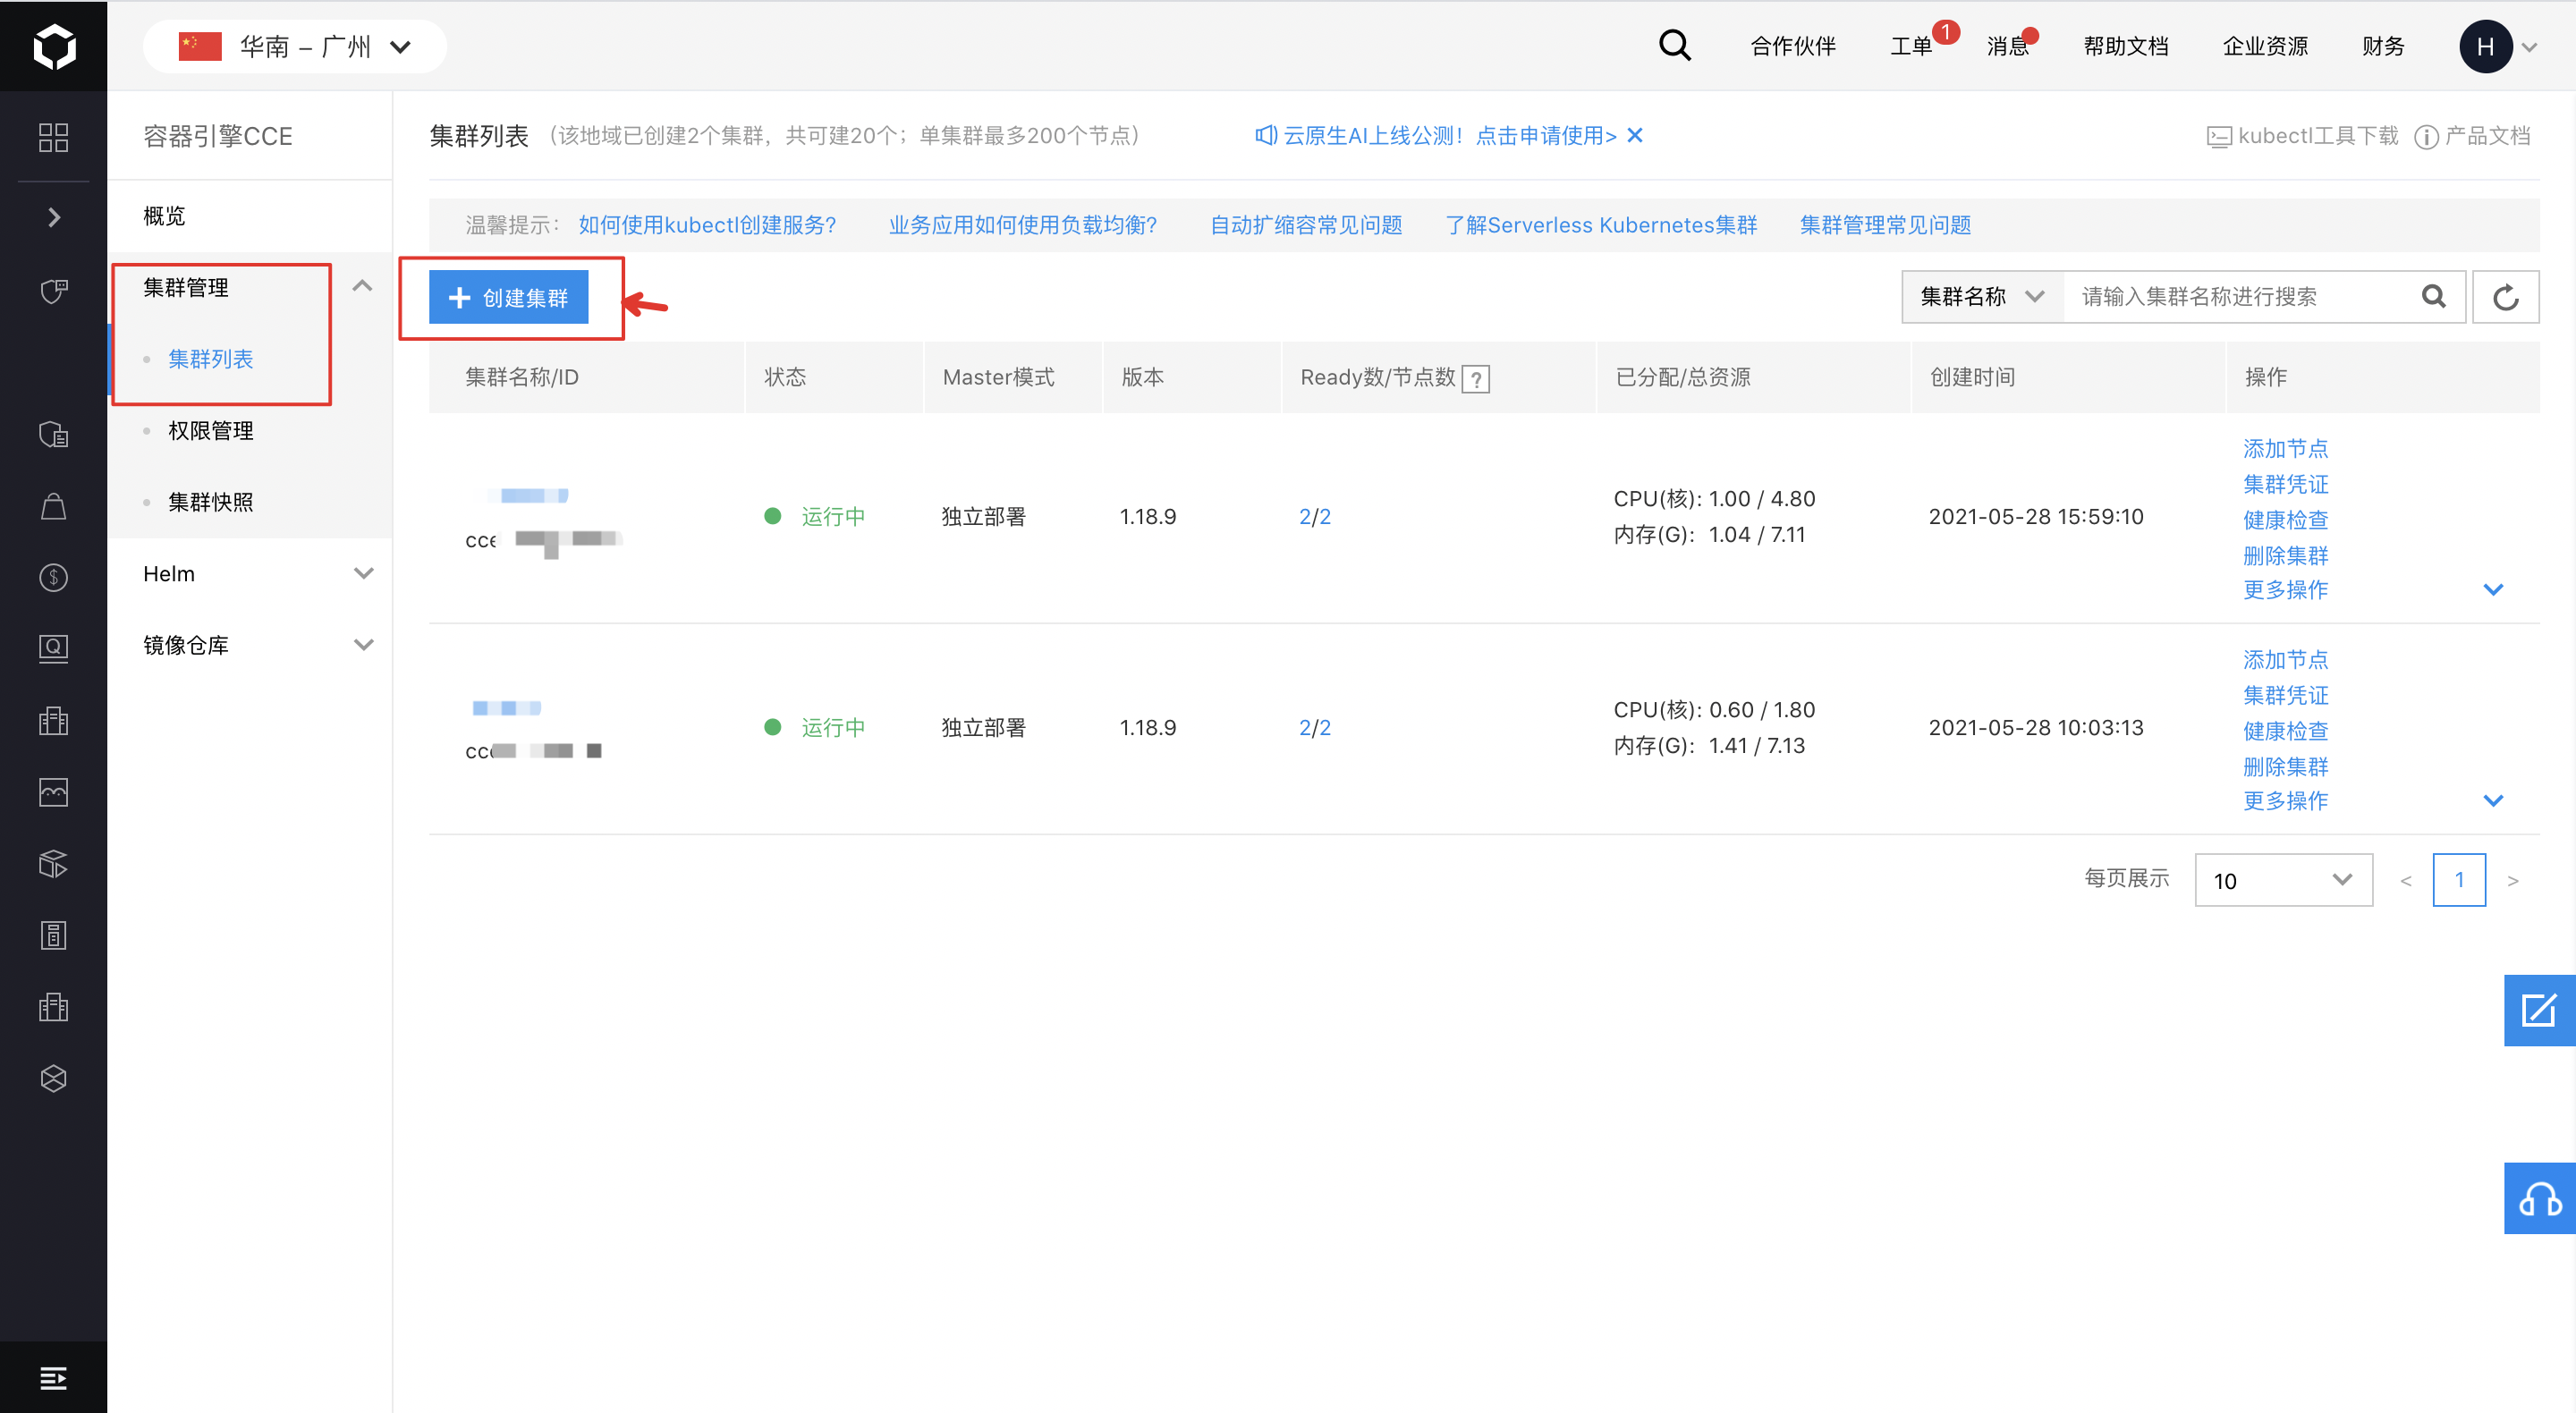Click the search icon in cluster search box
The height and width of the screenshot is (1413, 2576).
[2433, 296]
